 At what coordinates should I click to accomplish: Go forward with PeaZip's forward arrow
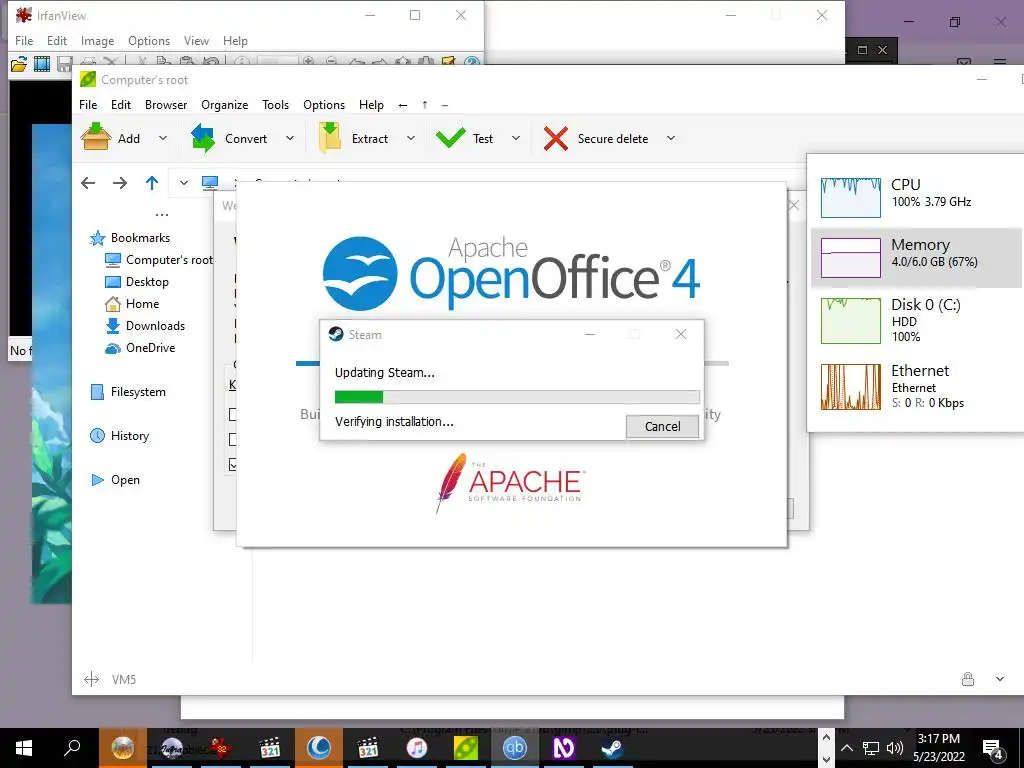(120, 183)
